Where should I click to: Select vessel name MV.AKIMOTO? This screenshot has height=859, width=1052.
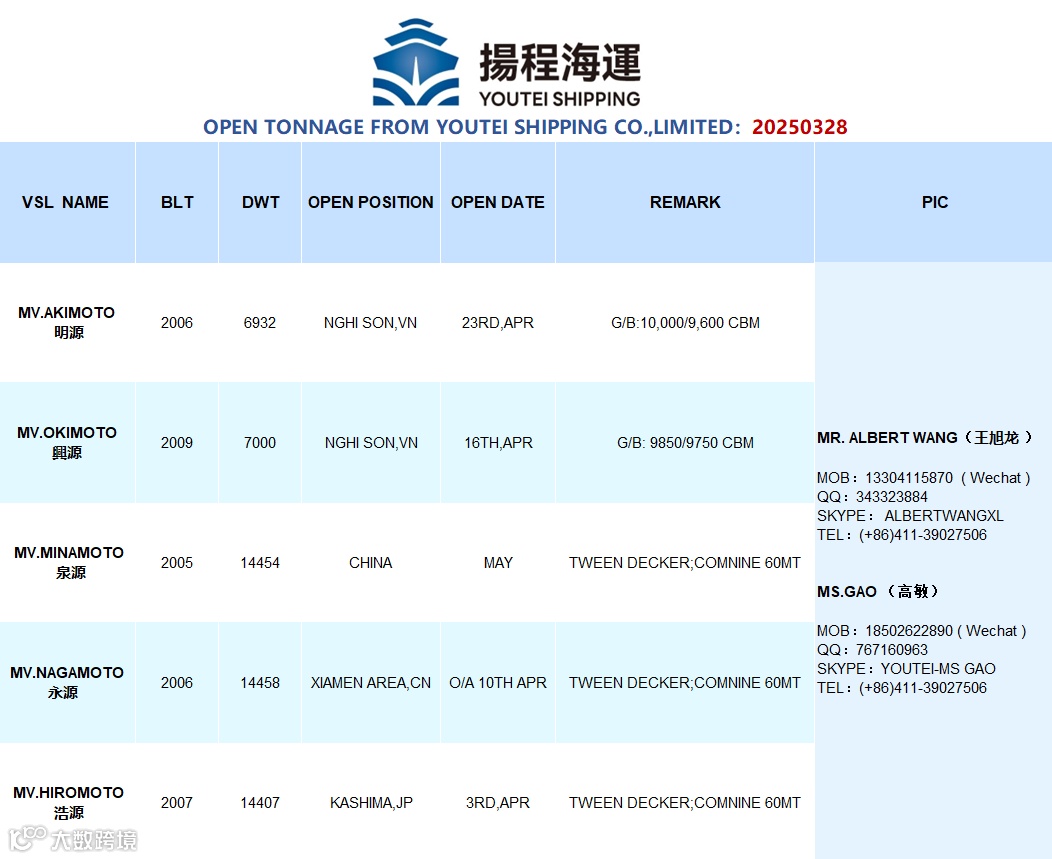(x=66, y=313)
